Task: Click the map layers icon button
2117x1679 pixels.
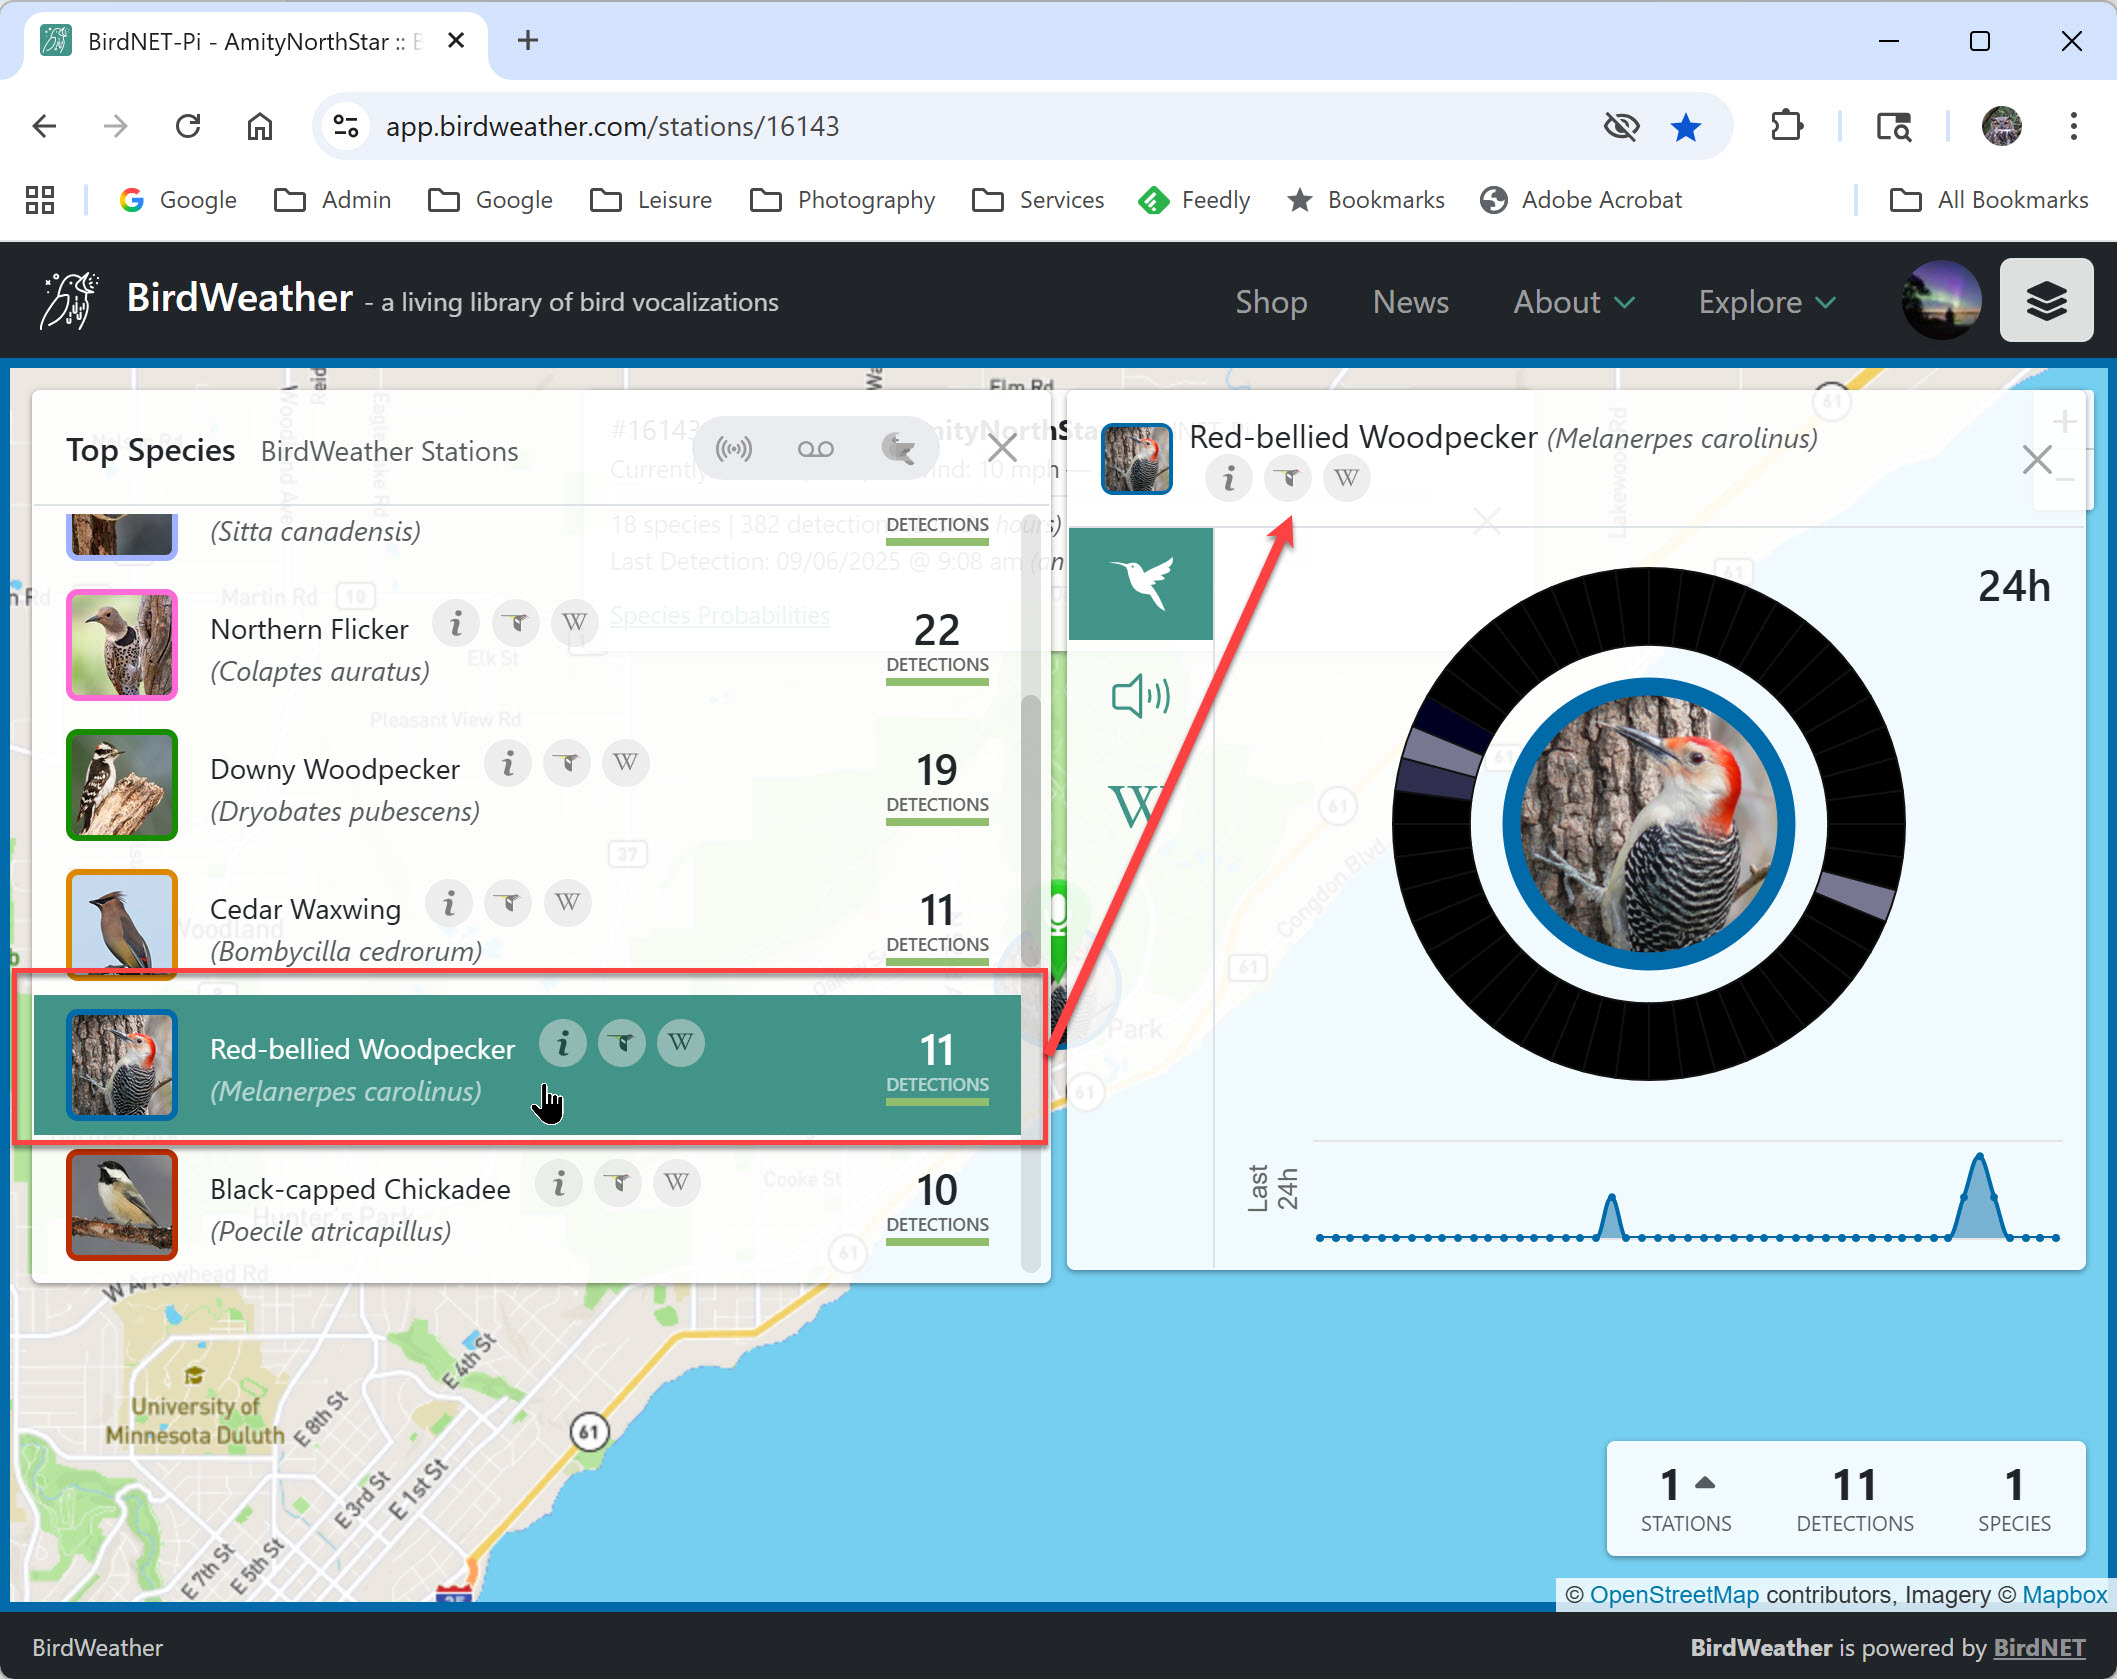Action: coord(2045,301)
